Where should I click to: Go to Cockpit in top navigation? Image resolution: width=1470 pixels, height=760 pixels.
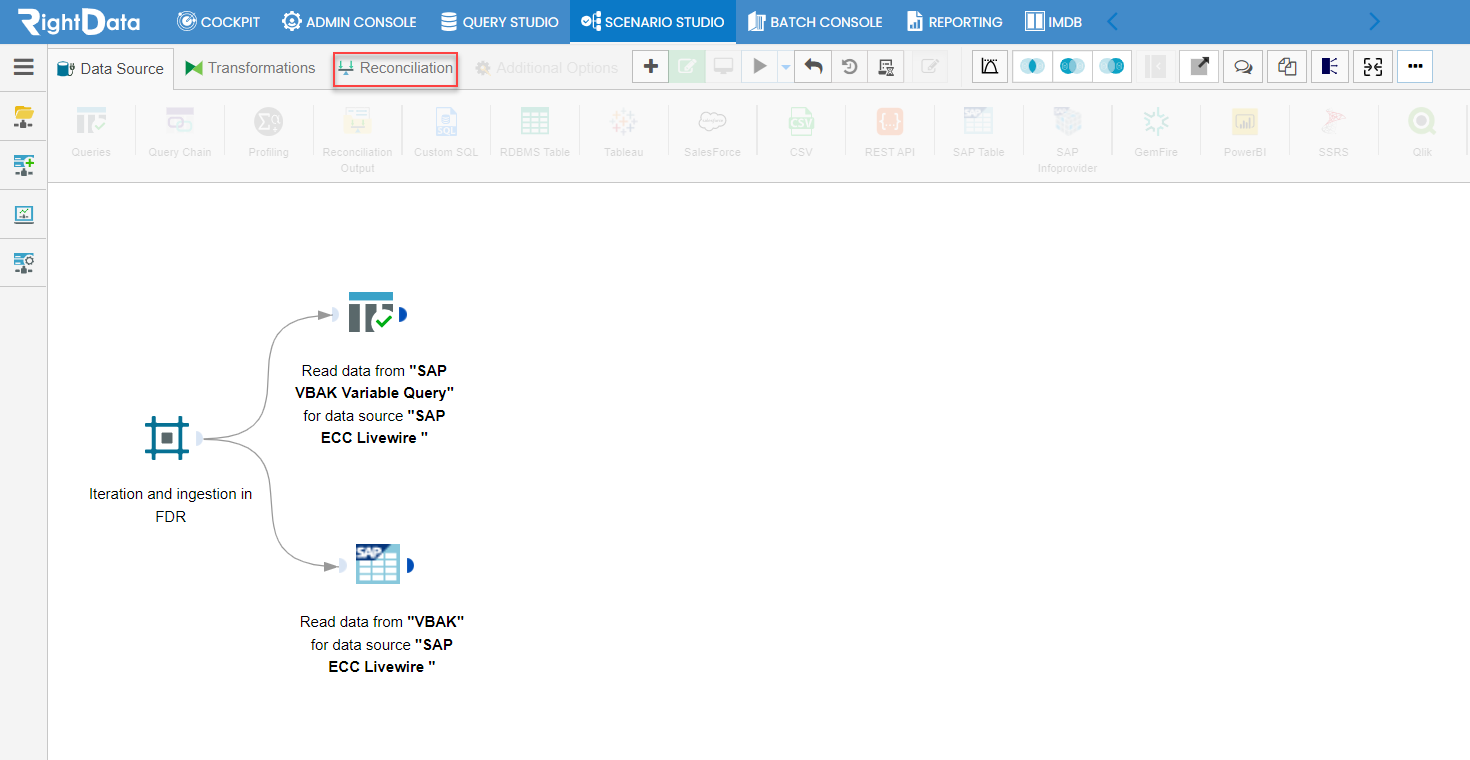coord(218,21)
